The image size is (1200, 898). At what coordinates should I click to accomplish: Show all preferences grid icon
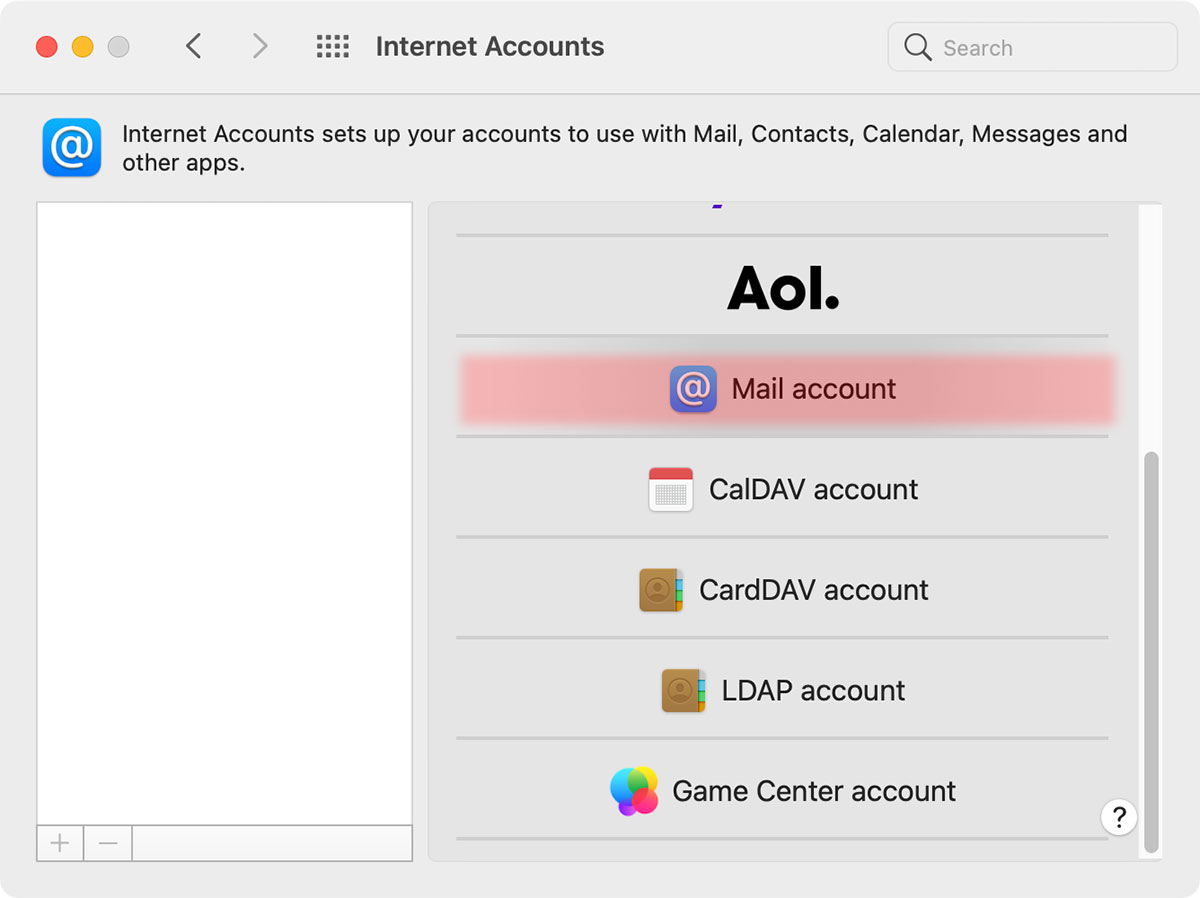click(x=332, y=46)
